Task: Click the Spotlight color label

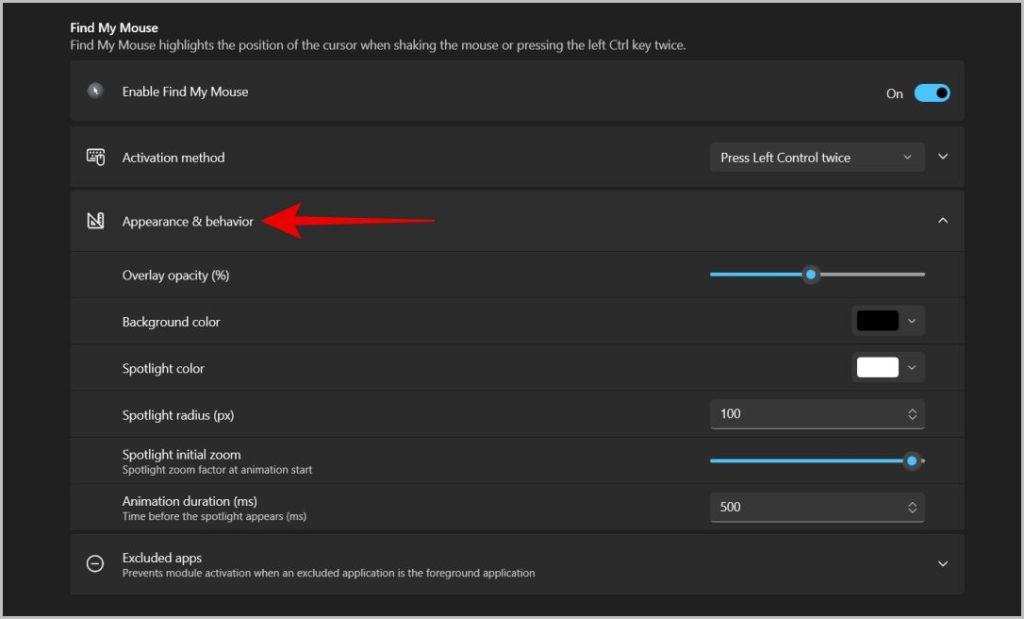Action: 163,368
